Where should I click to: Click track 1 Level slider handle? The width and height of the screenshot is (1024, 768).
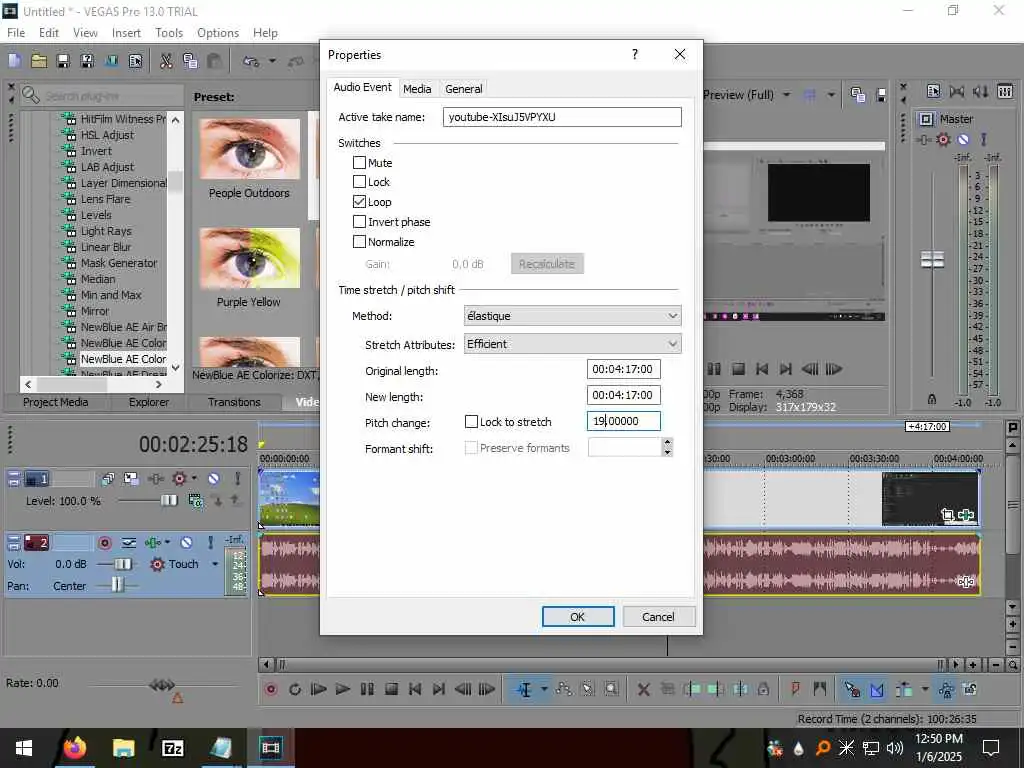168,500
